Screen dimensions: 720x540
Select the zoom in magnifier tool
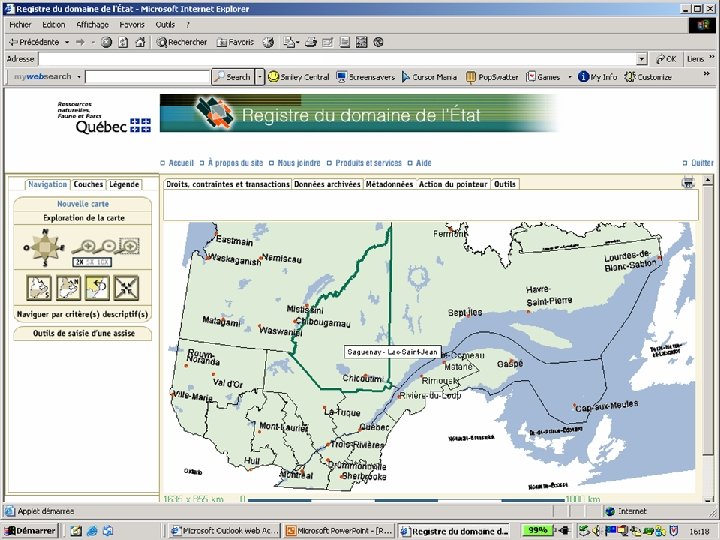click(84, 247)
